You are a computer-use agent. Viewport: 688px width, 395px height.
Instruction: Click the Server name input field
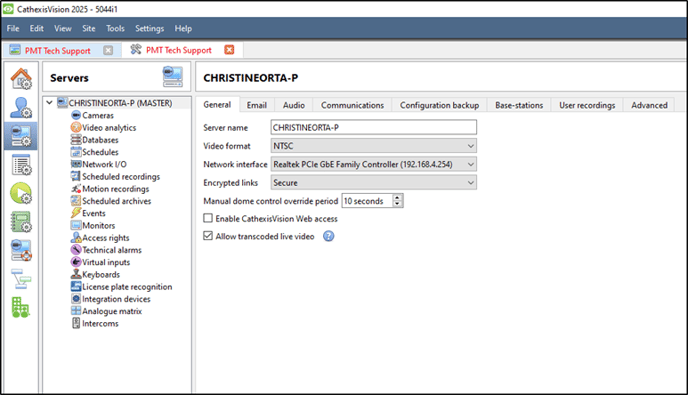click(x=374, y=127)
